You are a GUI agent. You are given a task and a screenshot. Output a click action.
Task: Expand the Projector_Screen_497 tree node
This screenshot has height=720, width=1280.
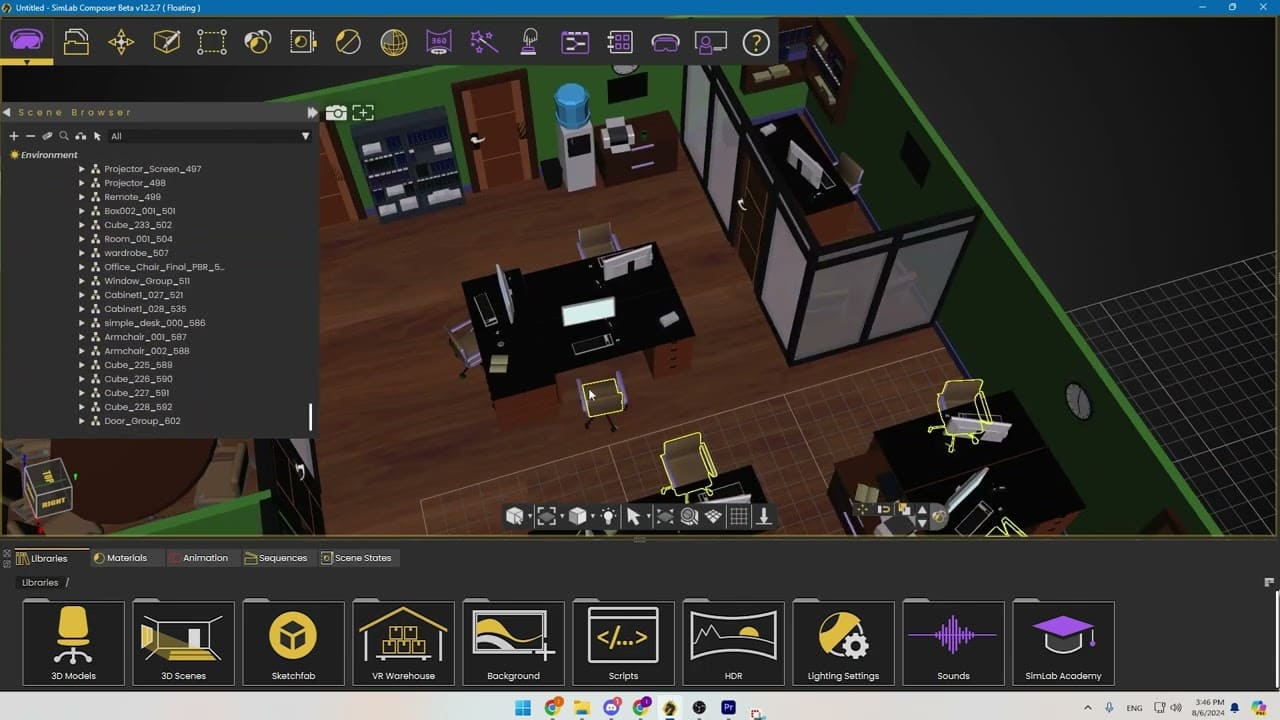(82, 169)
